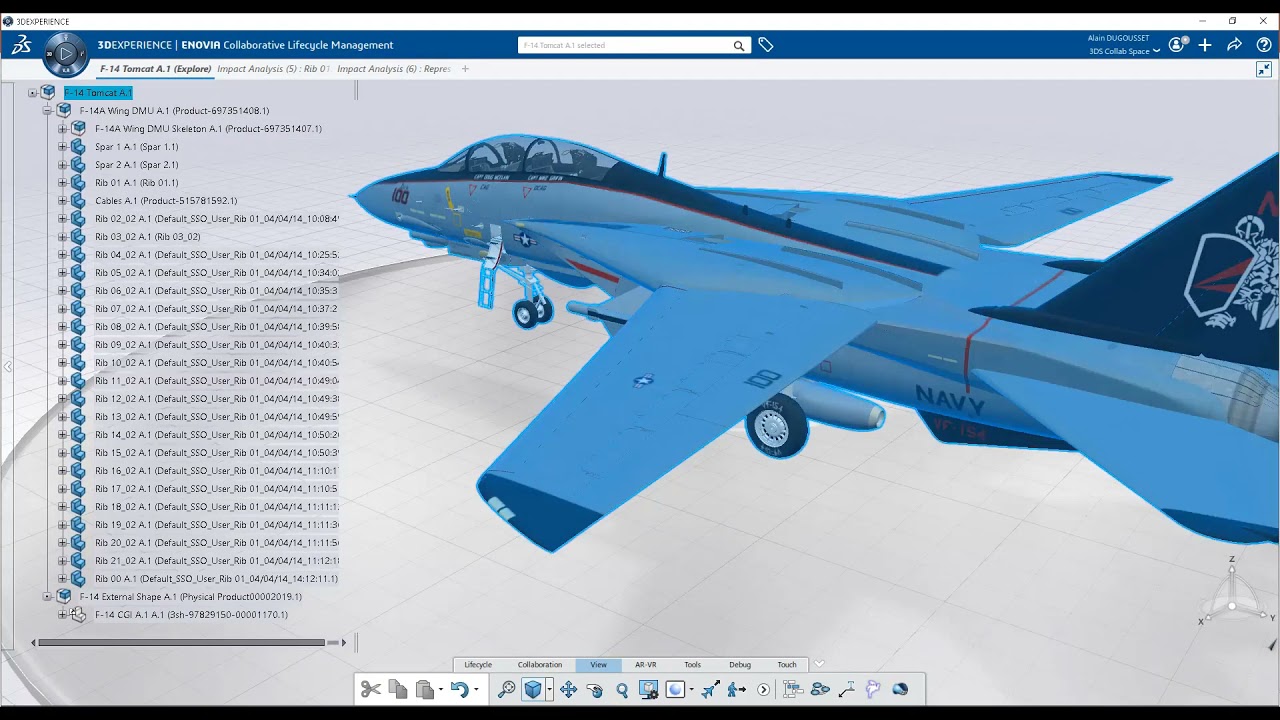
Task: Open the Touch toolbar tab
Action: pos(787,665)
